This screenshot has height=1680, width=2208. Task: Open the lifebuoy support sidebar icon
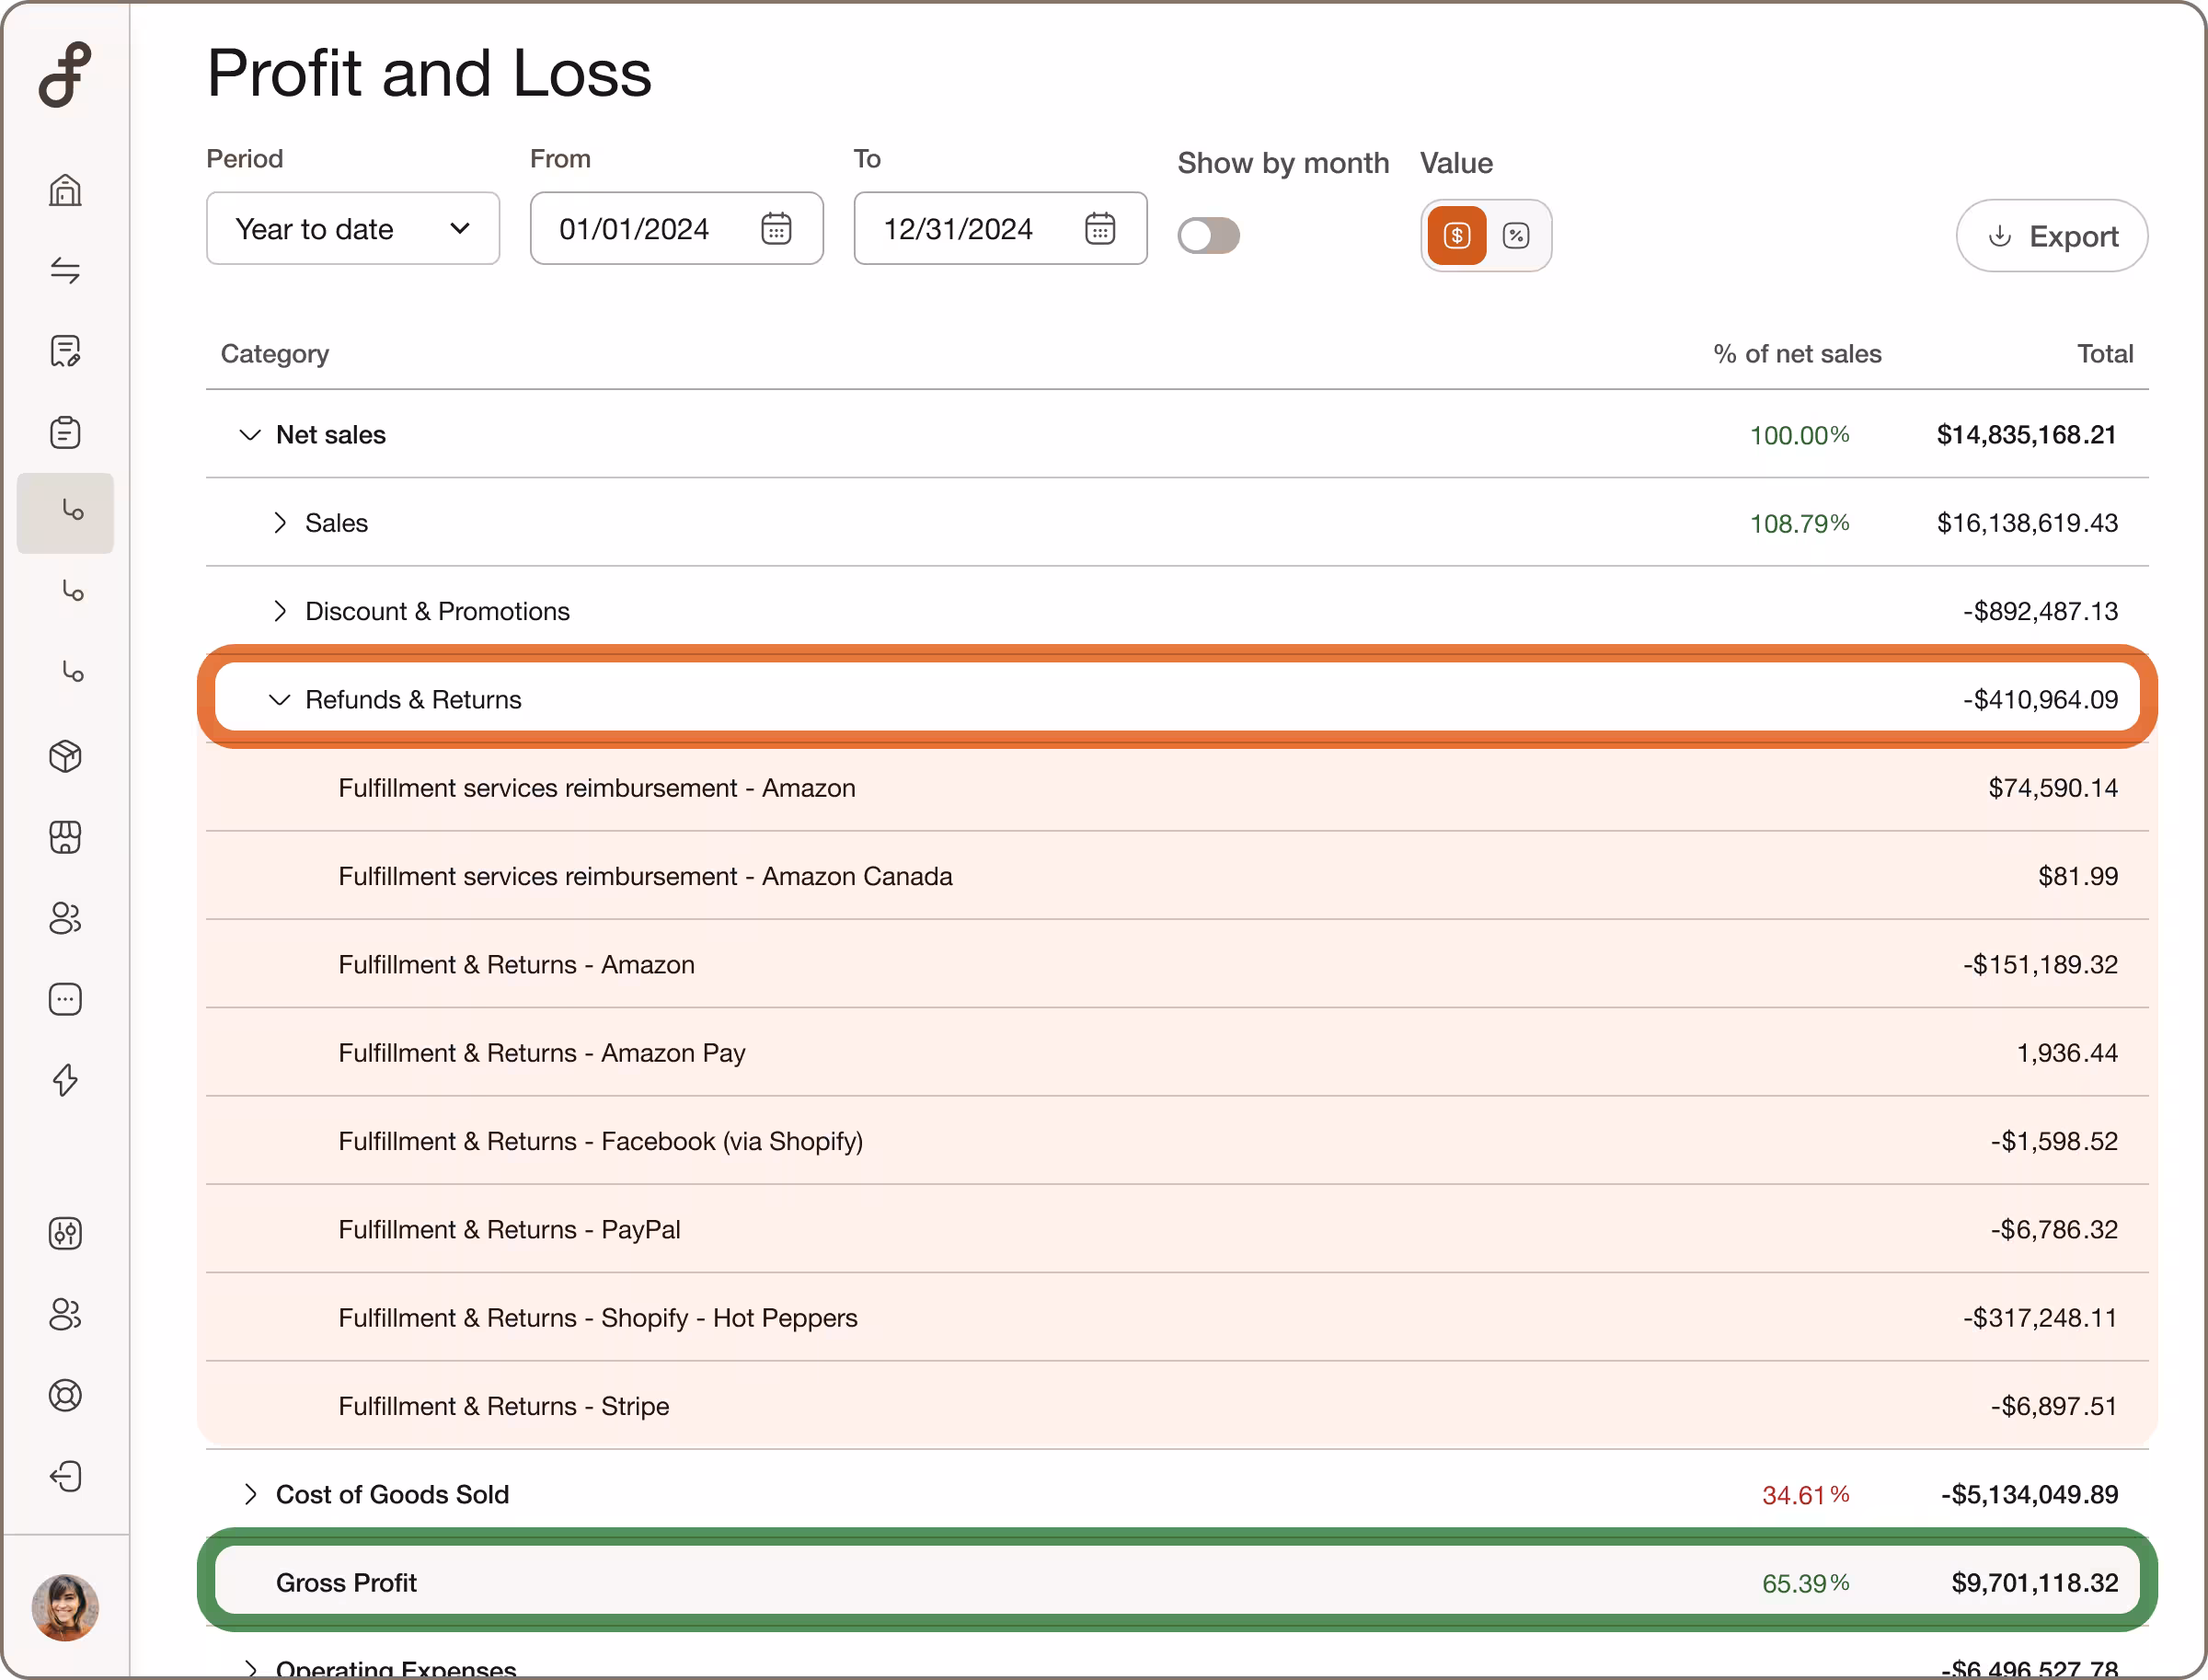tap(65, 1395)
